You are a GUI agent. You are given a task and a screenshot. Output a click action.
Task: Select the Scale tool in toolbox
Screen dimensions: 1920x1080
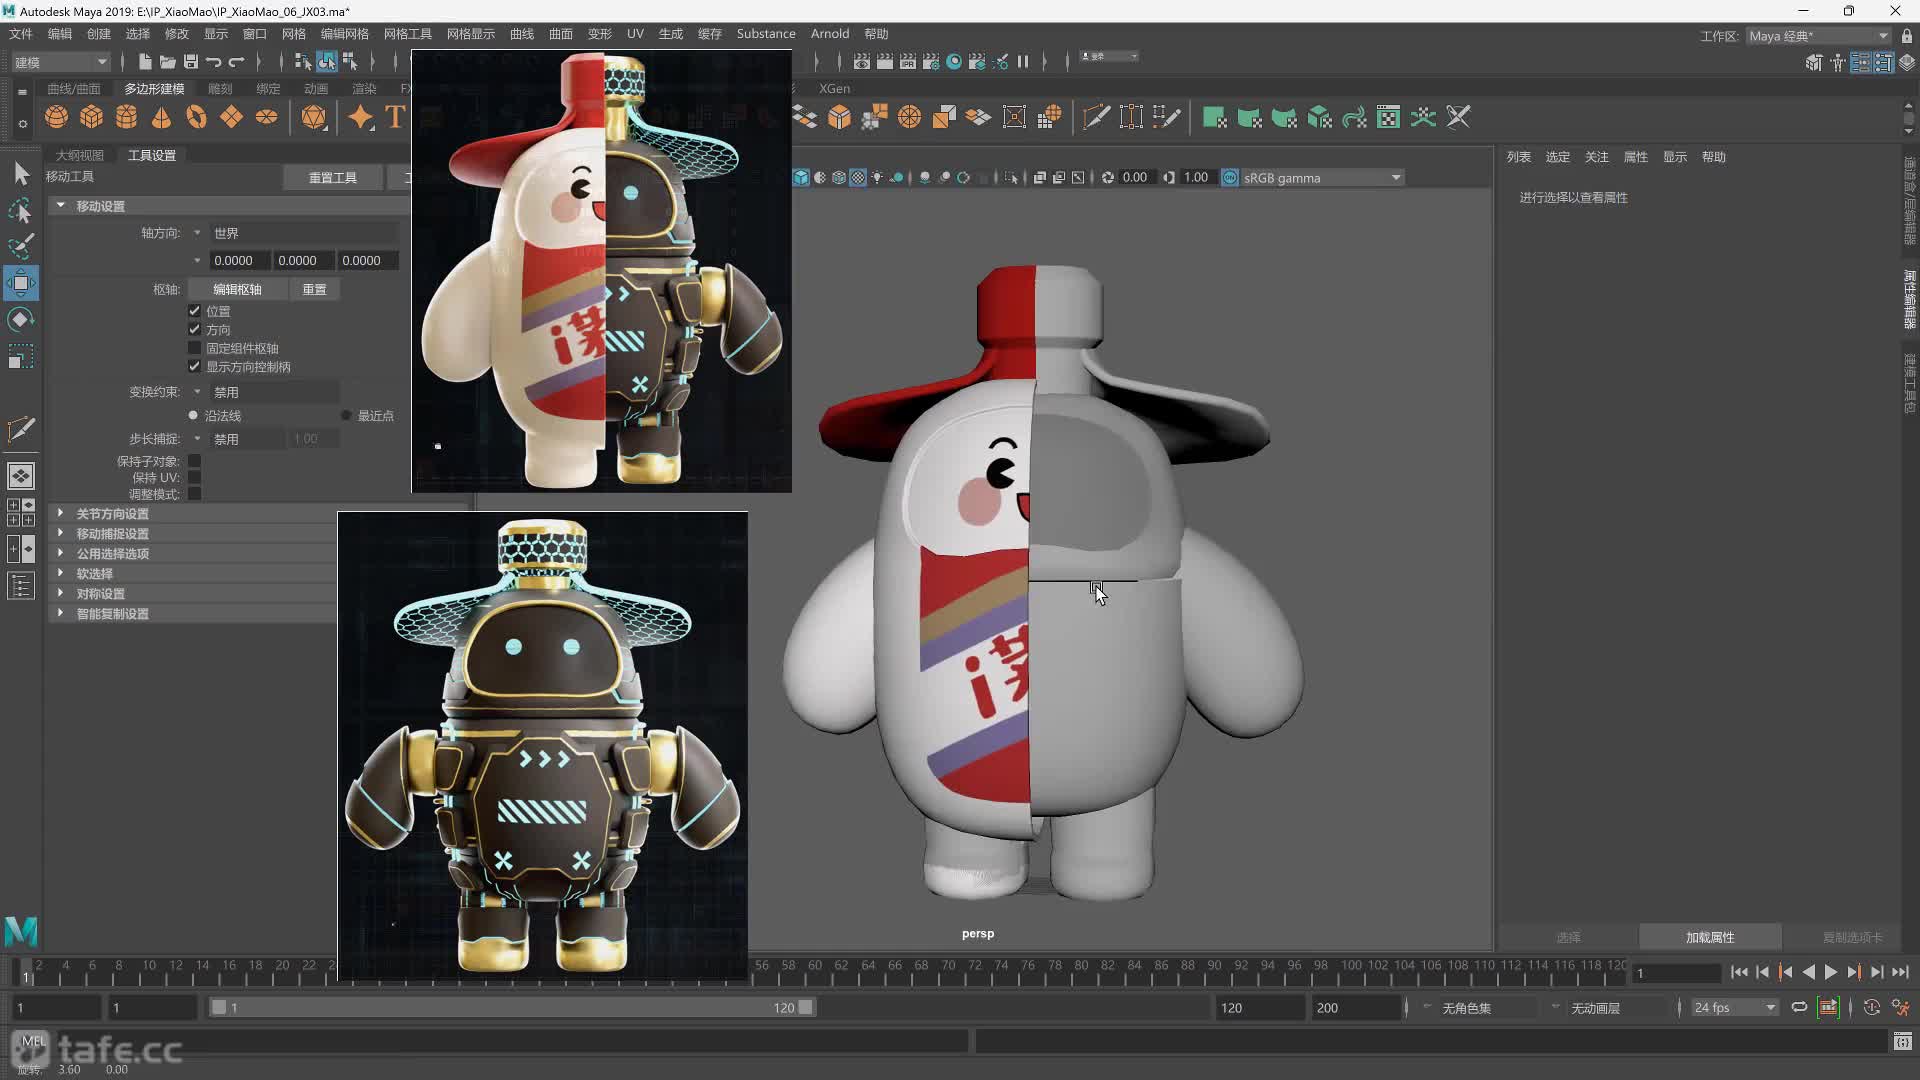[21, 357]
